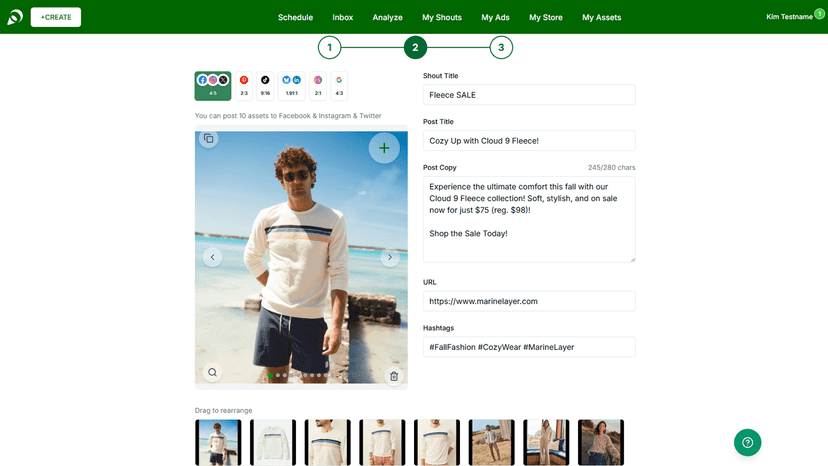Show previous image with left arrow
Viewport: 828px width, 466px height.
[x=212, y=257]
